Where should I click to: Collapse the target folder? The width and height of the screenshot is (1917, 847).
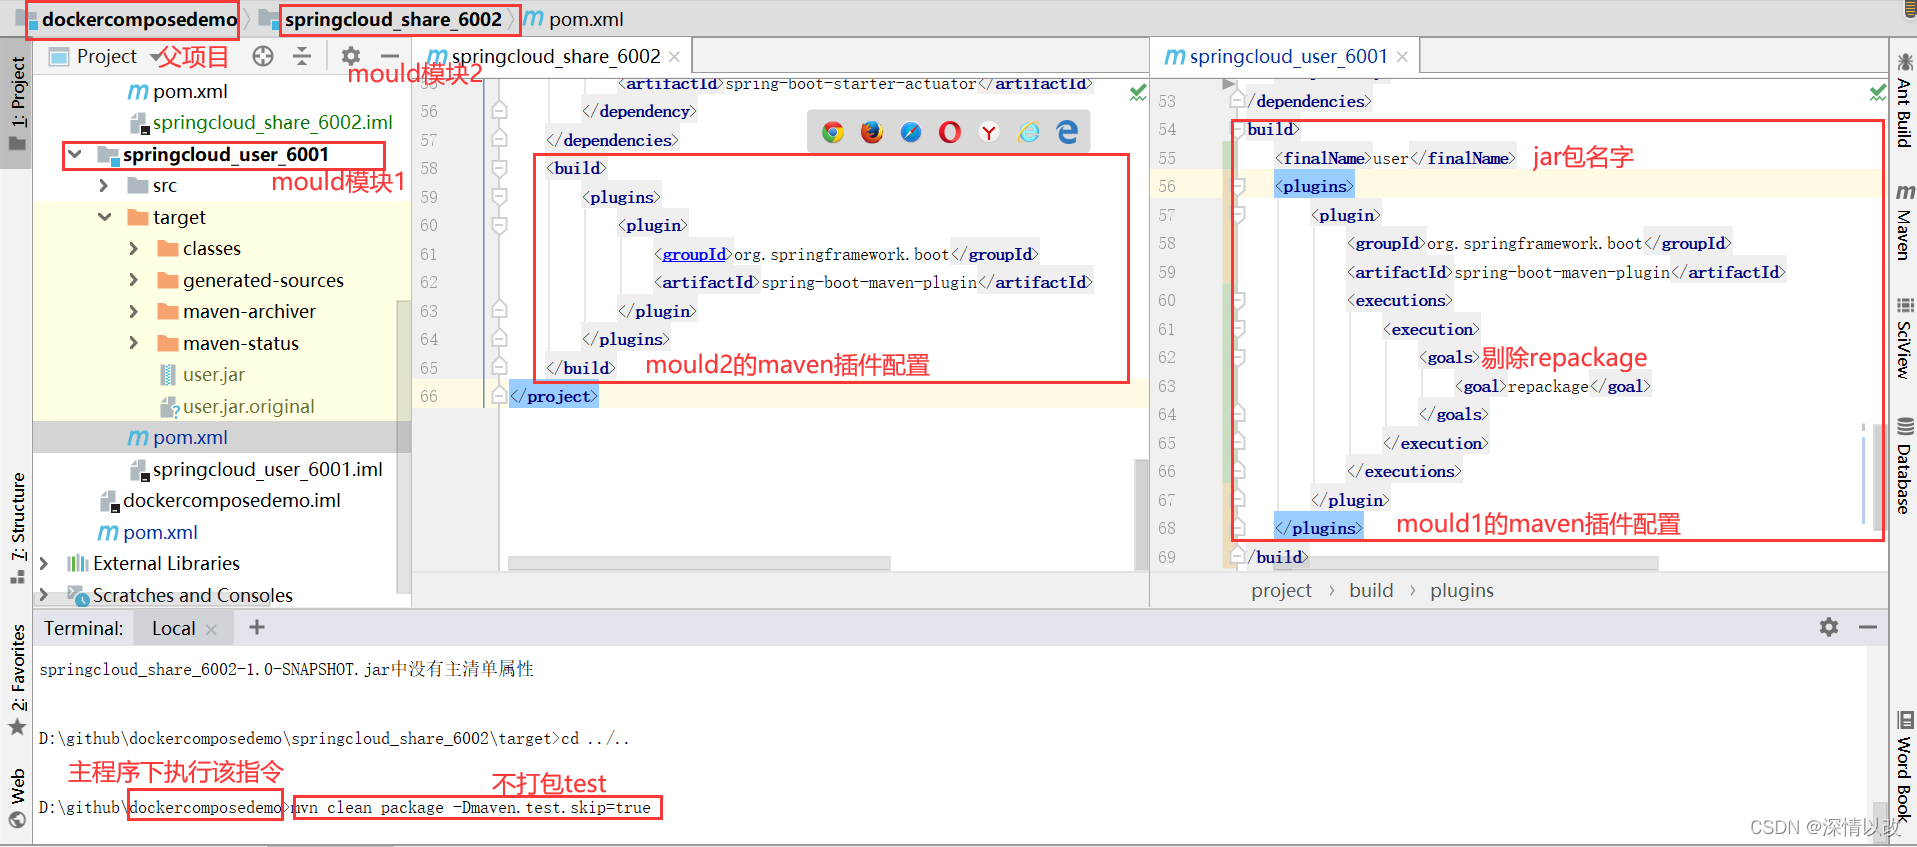(x=104, y=217)
